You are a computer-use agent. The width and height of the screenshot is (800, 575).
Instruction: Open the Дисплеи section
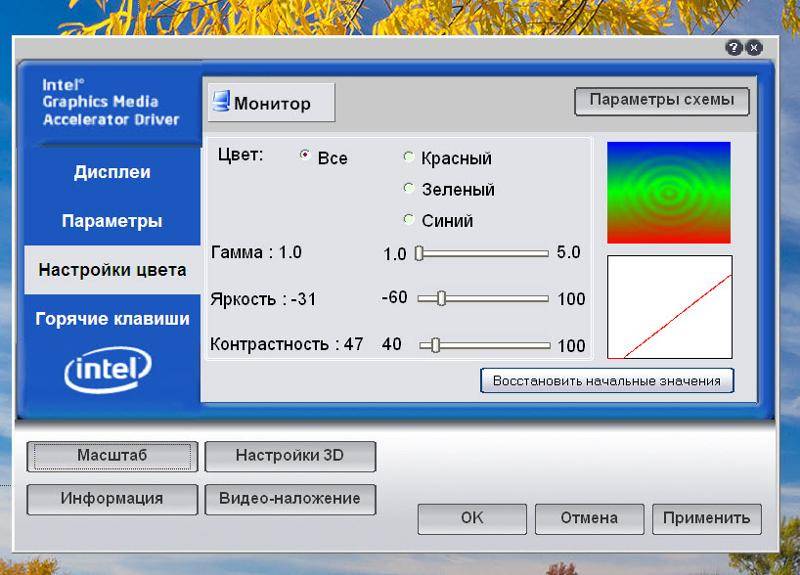(x=112, y=172)
